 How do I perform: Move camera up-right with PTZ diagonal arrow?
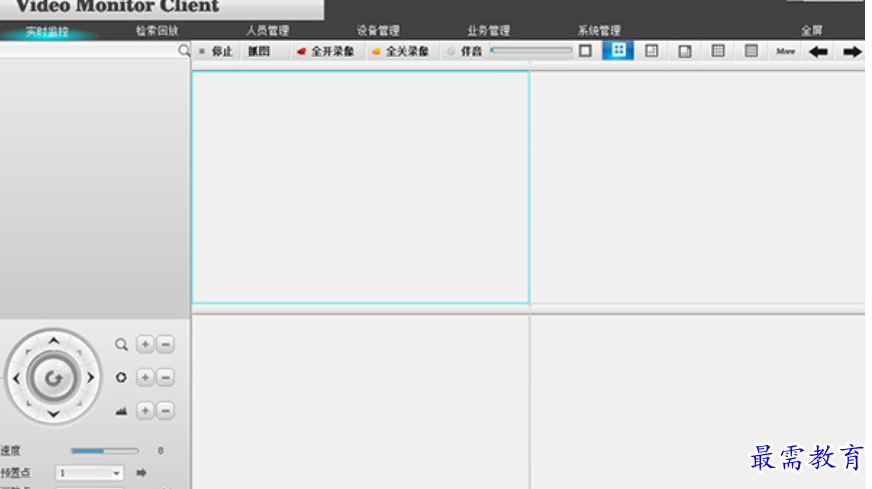pos(79,352)
